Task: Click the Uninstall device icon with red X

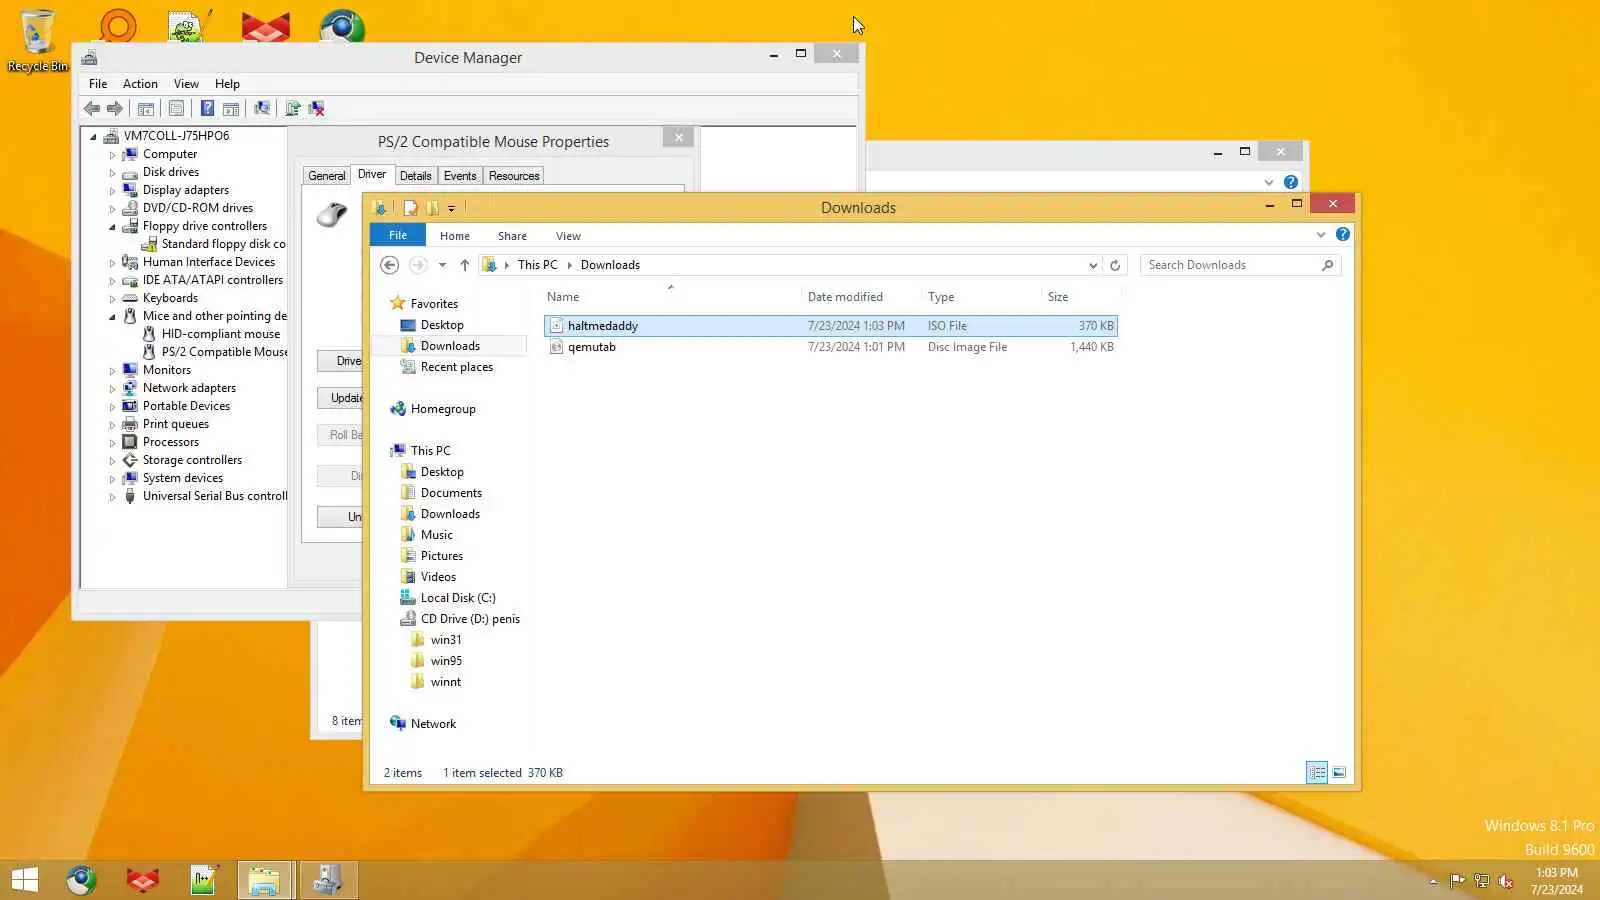Action: tap(317, 109)
